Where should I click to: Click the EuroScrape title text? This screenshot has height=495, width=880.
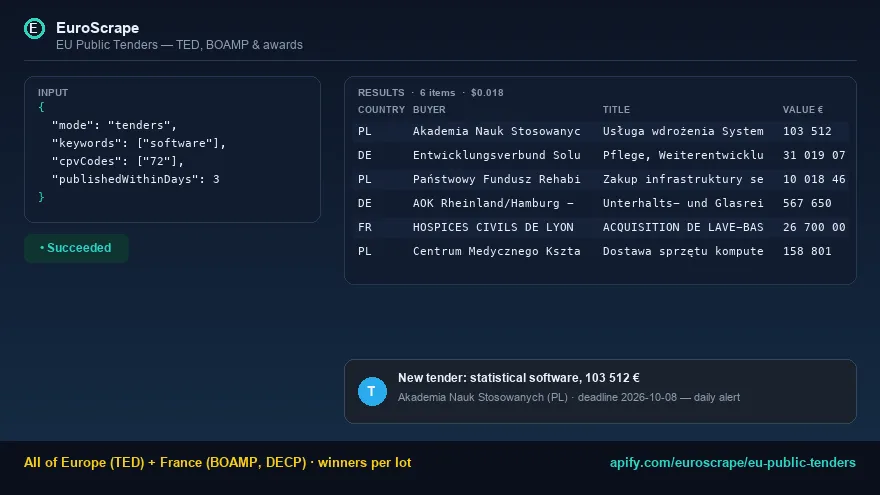[97, 28]
